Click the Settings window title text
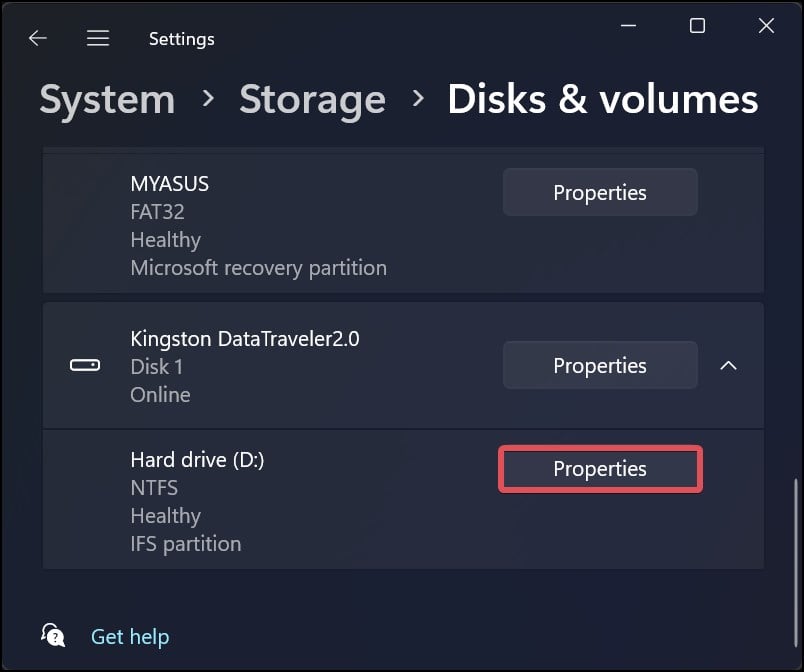 182,39
